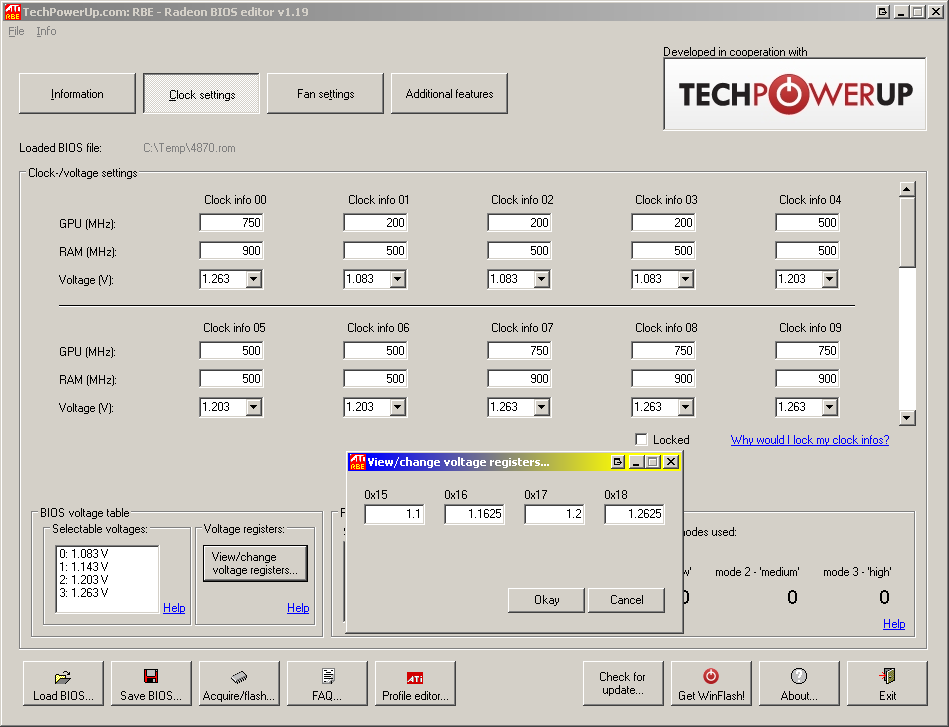Click the Save BIOS floppy icon button

tap(151, 683)
